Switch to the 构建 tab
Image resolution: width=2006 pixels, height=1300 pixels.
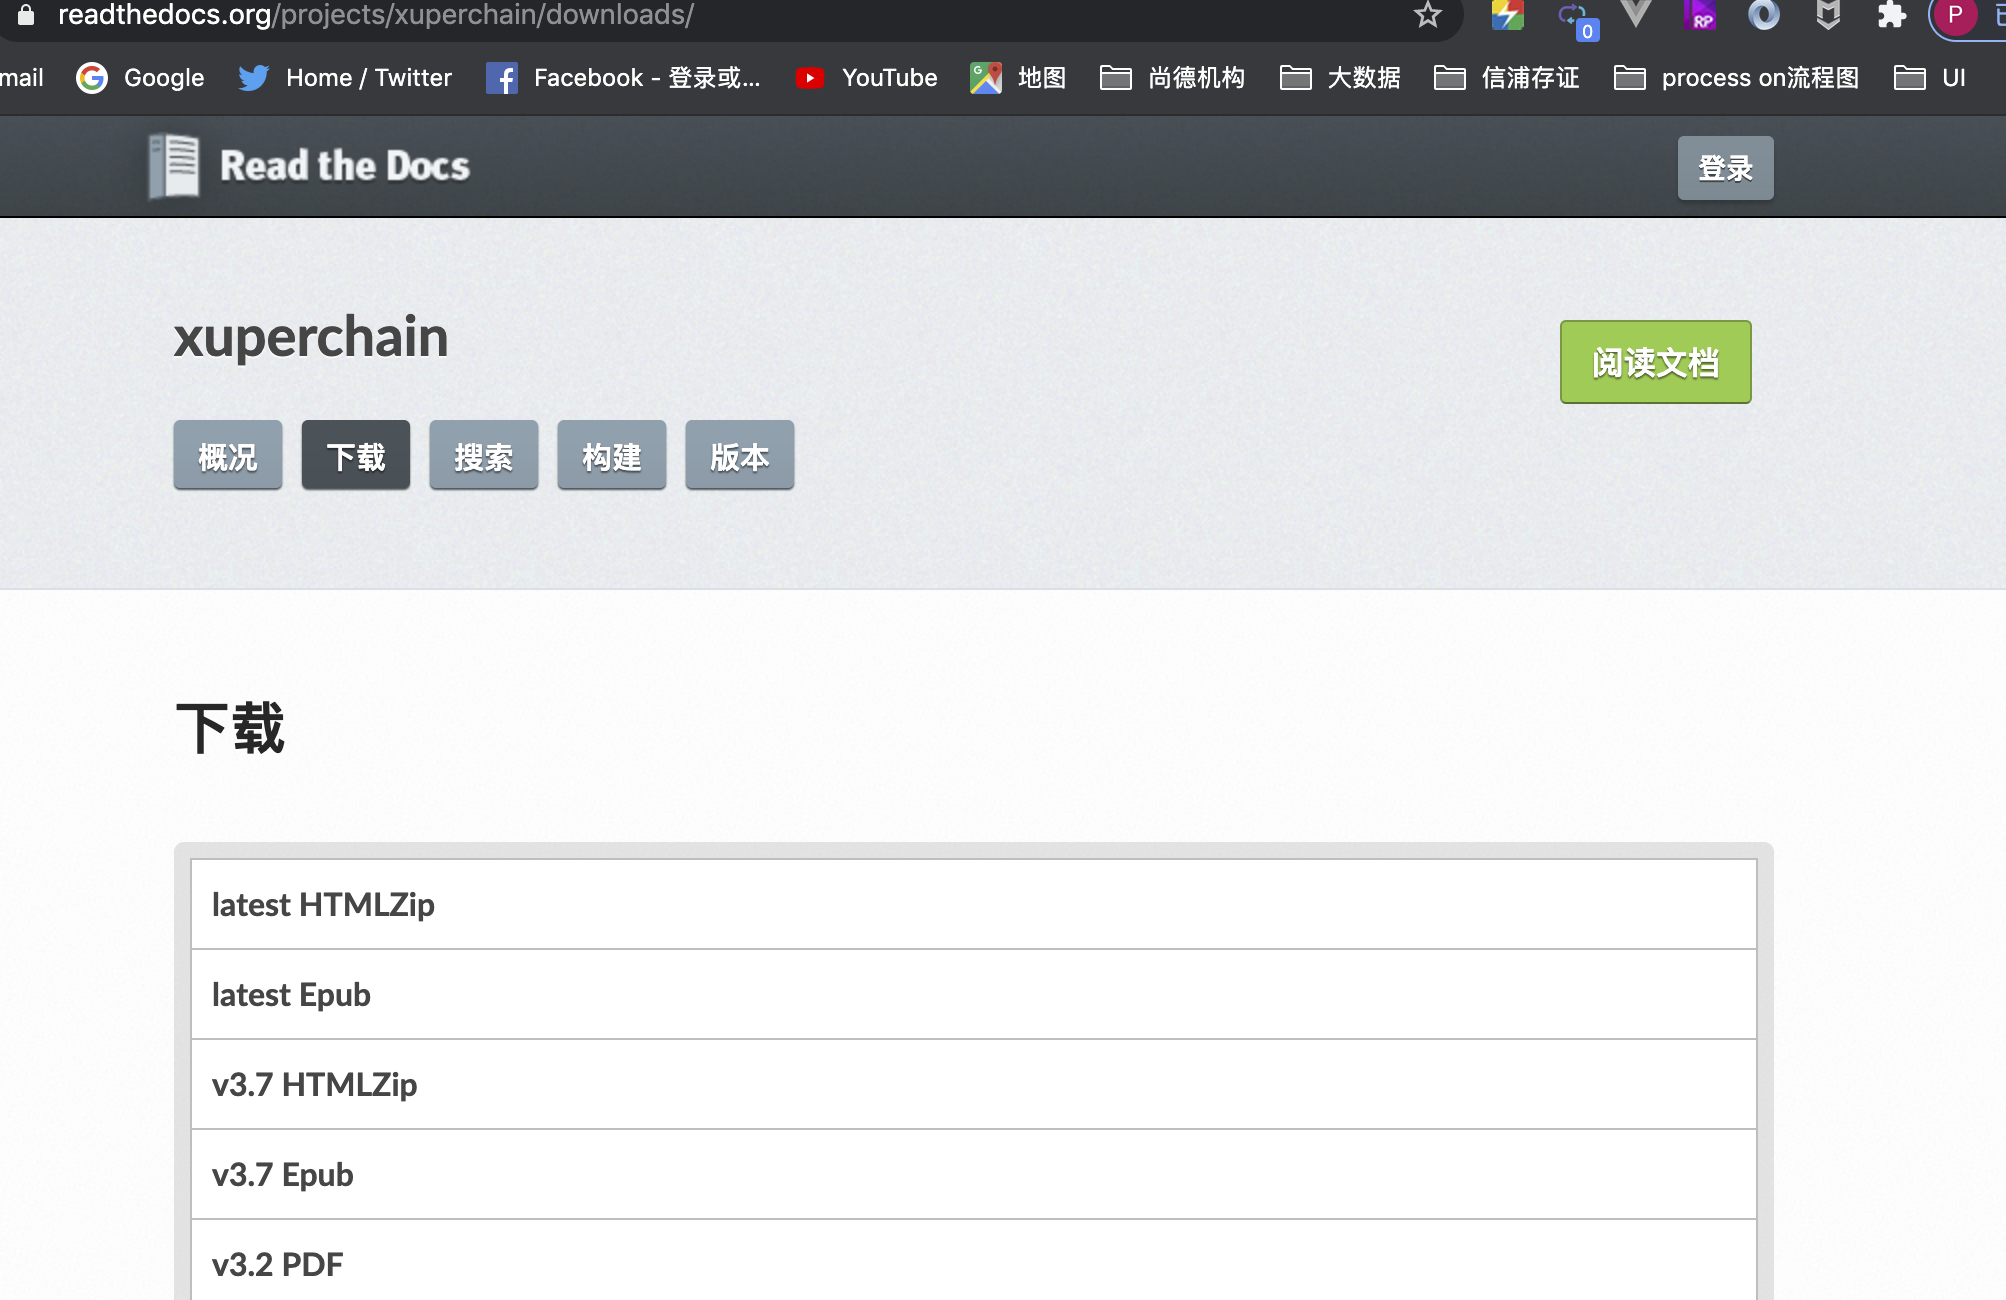pos(611,456)
